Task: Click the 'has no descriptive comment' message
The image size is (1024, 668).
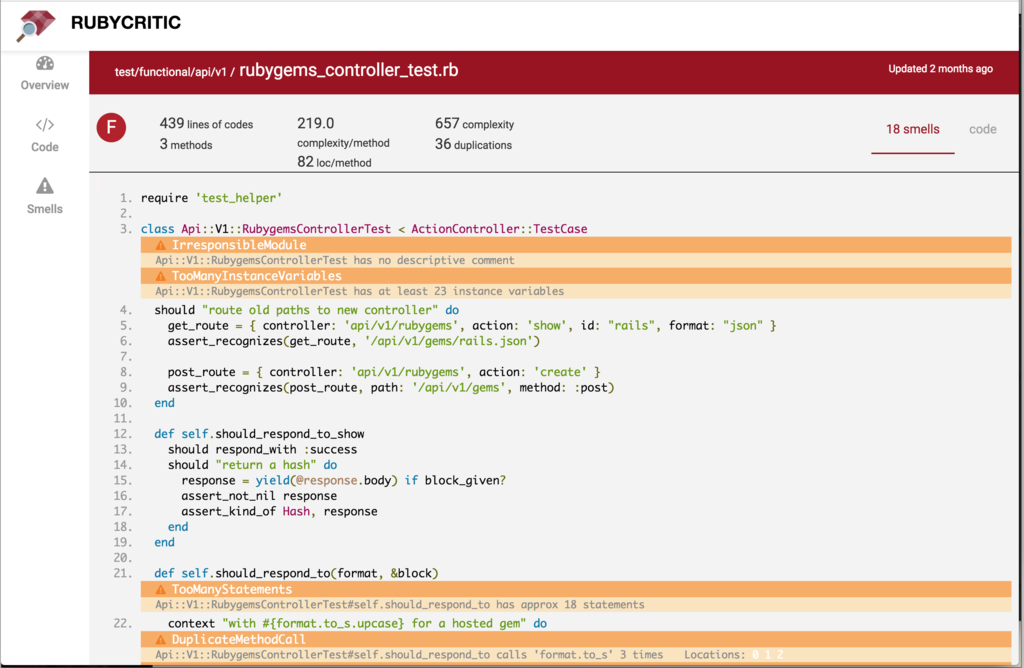Action: 335,260
